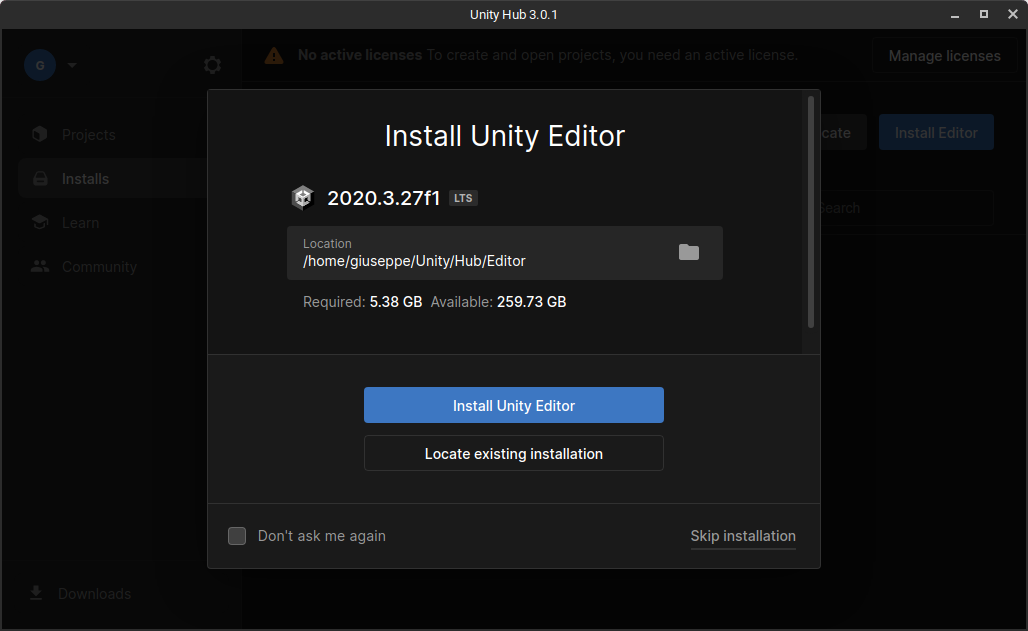Screen dimensions: 1028x631
Task: Browse install location with the folder icon
Action: [x=688, y=253]
